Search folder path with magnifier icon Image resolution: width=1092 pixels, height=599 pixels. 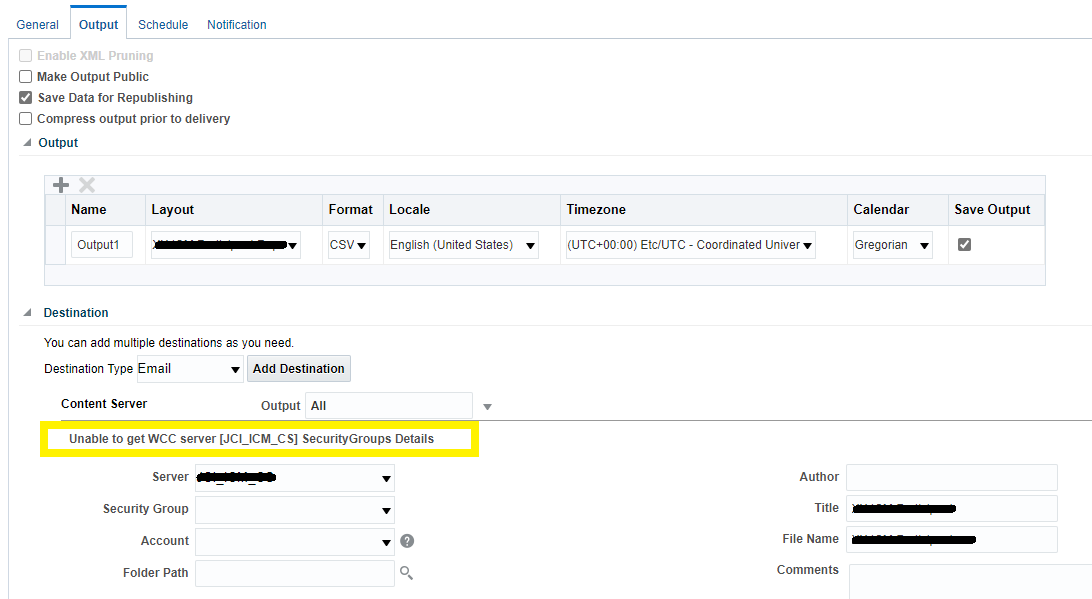407,573
